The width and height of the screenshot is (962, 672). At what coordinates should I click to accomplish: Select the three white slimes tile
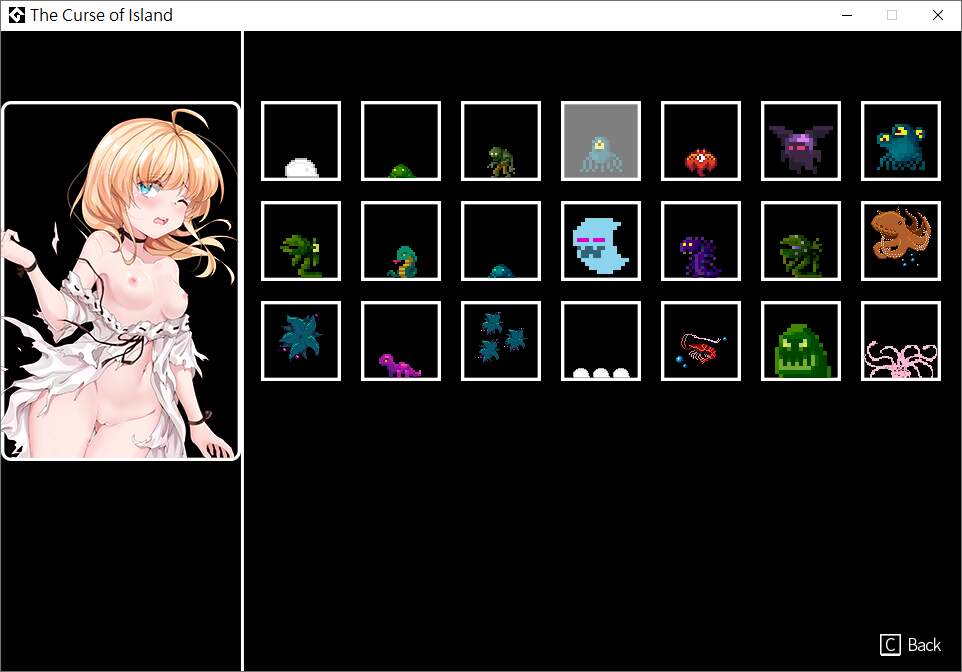(x=601, y=341)
